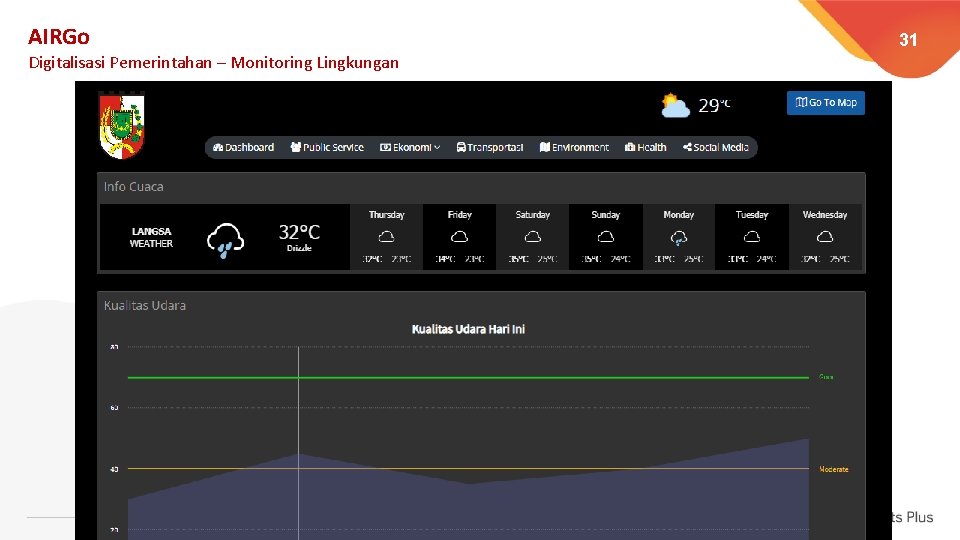The image size is (960, 540).
Task: Select the Saturday forecast label
Action: tap(533, 215)
